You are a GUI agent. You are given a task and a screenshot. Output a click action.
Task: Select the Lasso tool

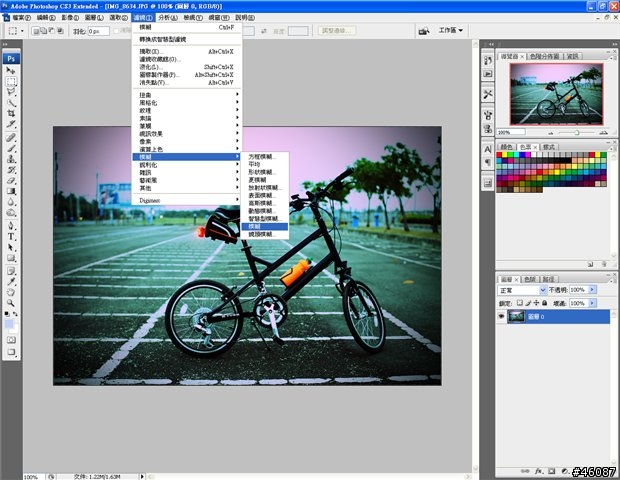coord(11,92)
